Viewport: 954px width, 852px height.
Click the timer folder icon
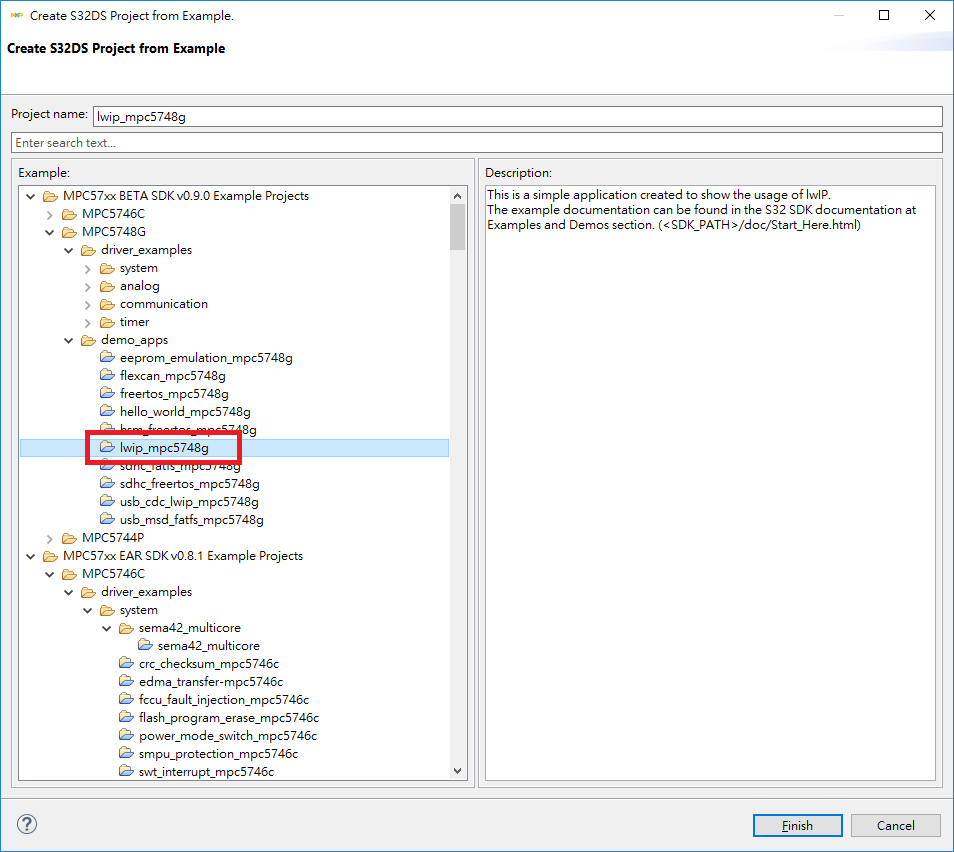click(108, 322)
